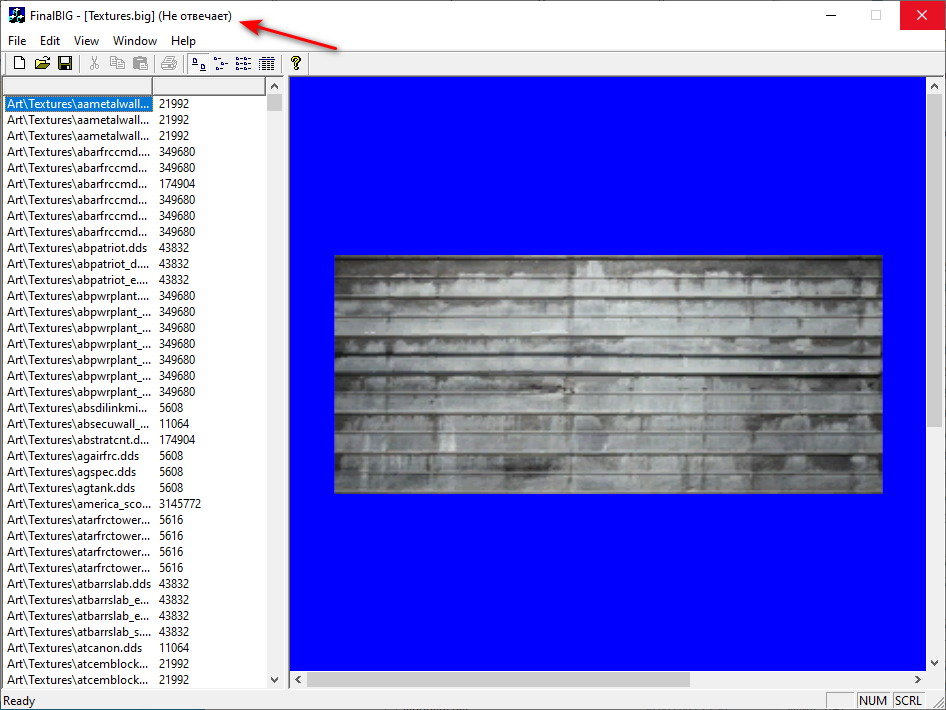
Task: Save archive using the floppy disk icon
Action: coord(65,63)
